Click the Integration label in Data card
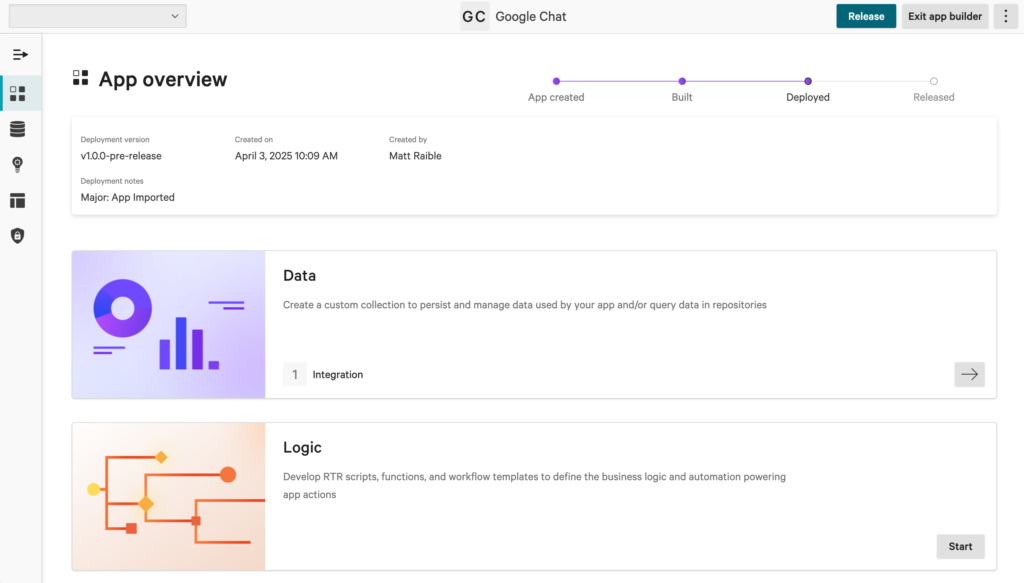1024x583 pixels. pyautogui.click(x=338, y=375)
